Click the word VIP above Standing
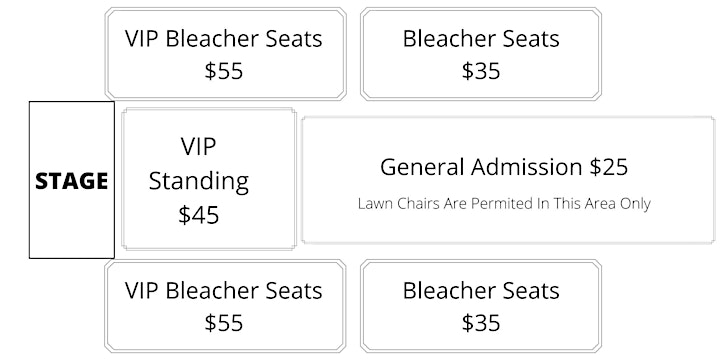 coord(198,147)
